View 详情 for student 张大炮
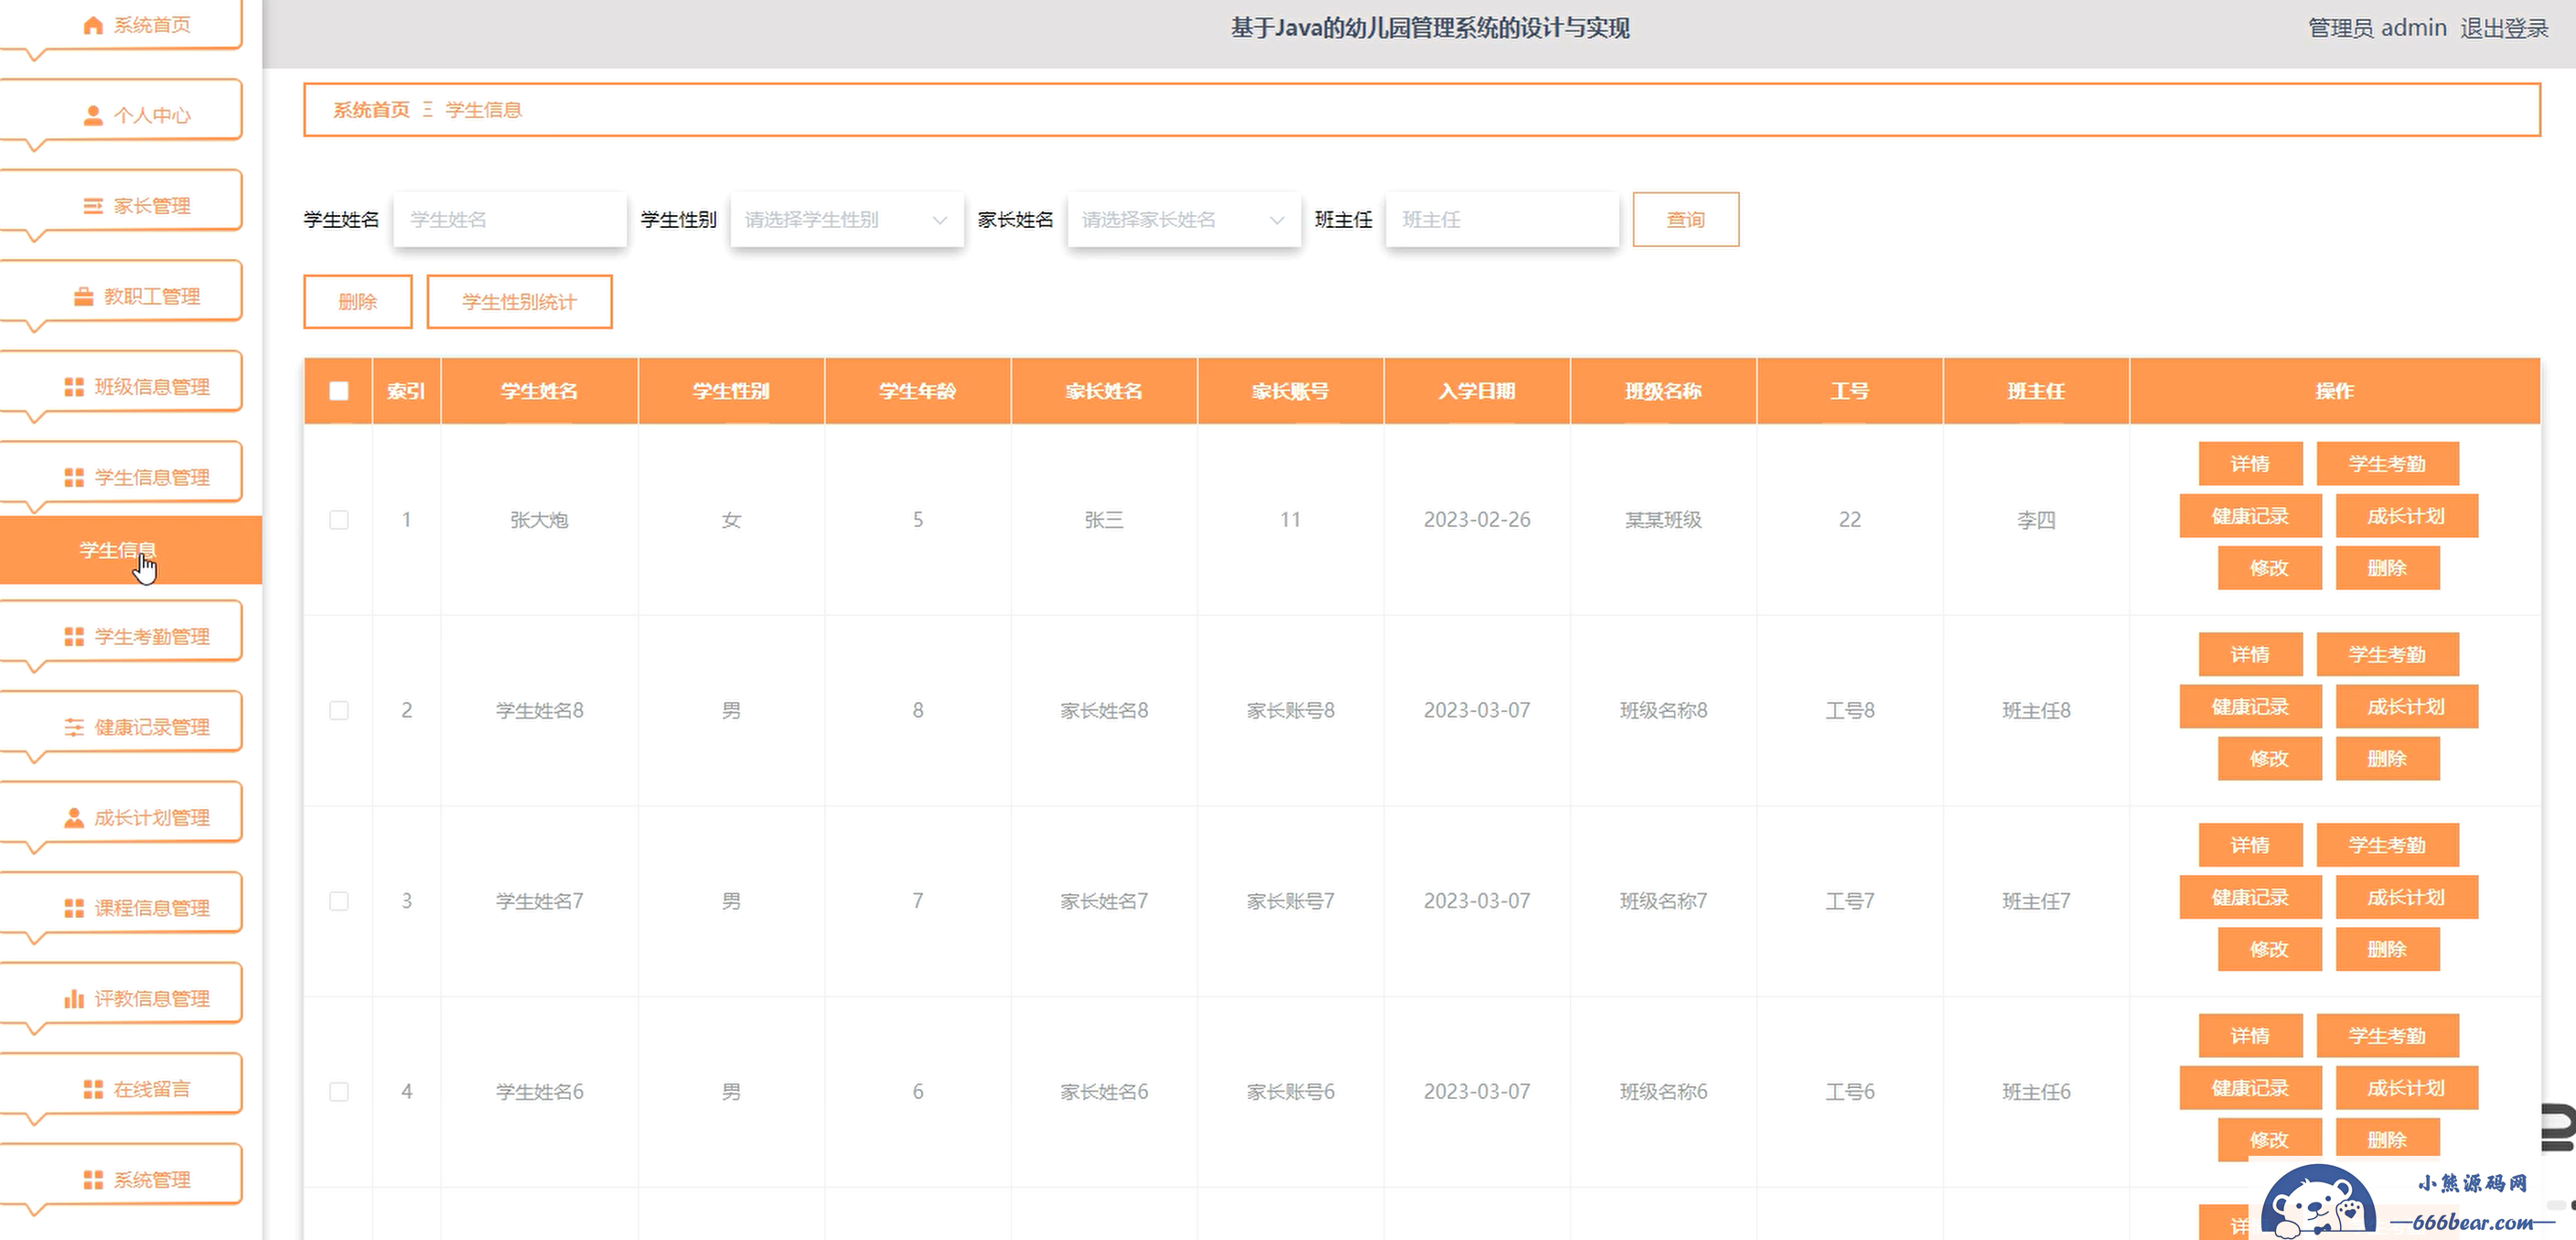2576x1240 pixels. tap(2250, 464)
